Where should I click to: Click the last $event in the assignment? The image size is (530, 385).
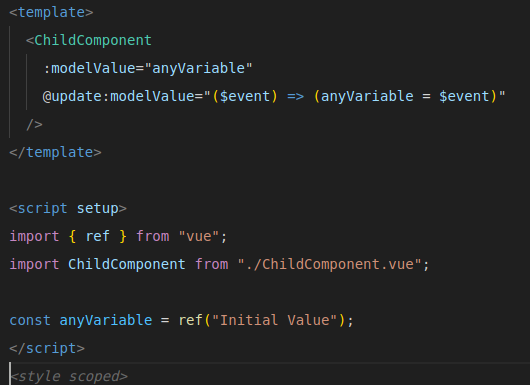tap(464, 97)
